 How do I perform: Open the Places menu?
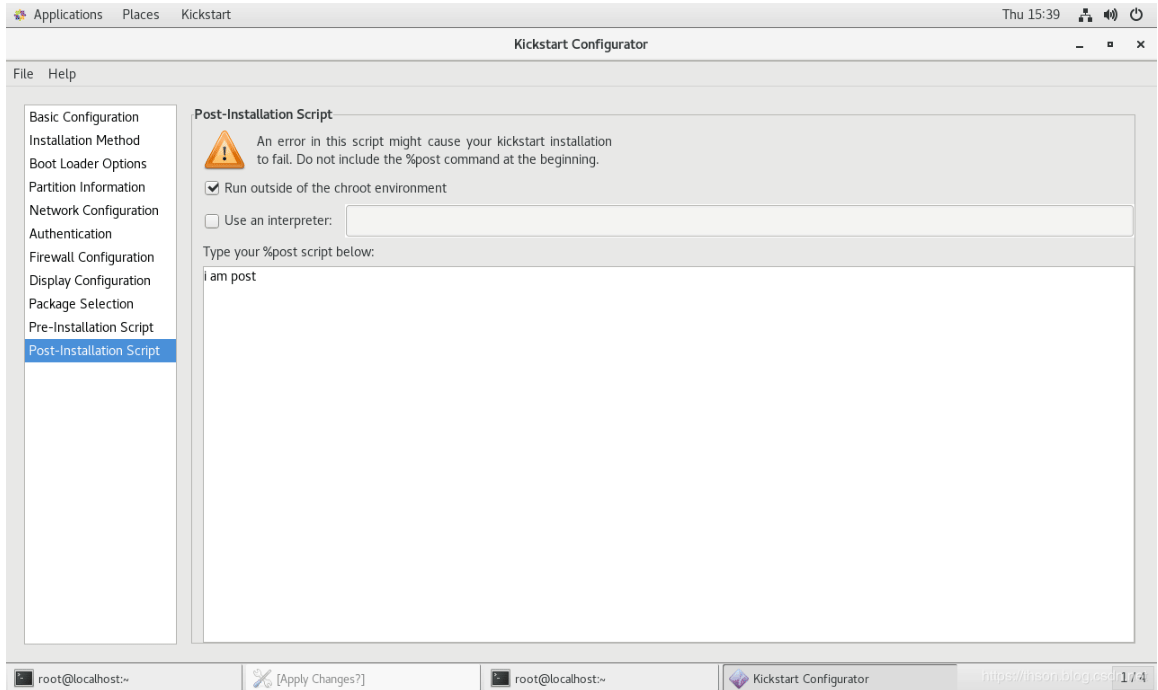pyautogui.click(x=140, y=14)
